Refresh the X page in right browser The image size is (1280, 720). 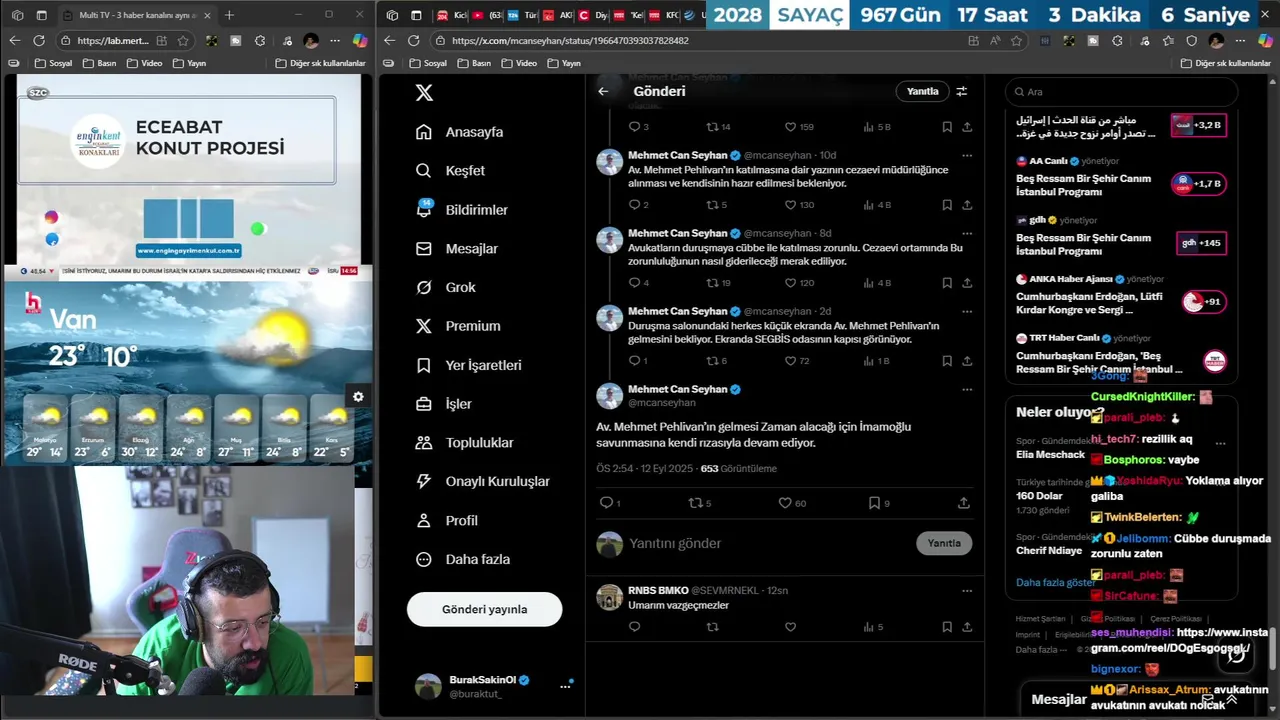coord(415,41)
